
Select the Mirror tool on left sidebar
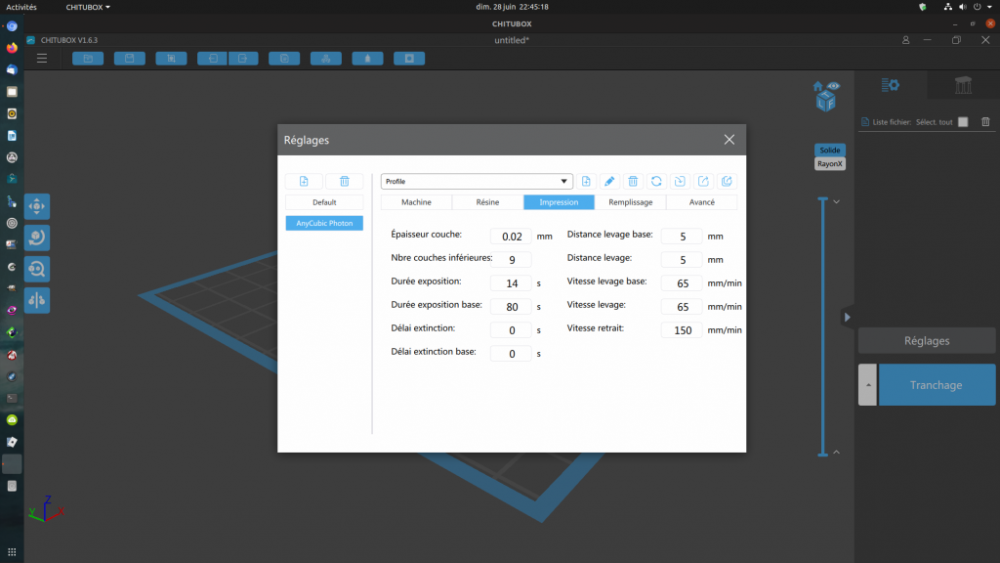(x=37, y=300)
